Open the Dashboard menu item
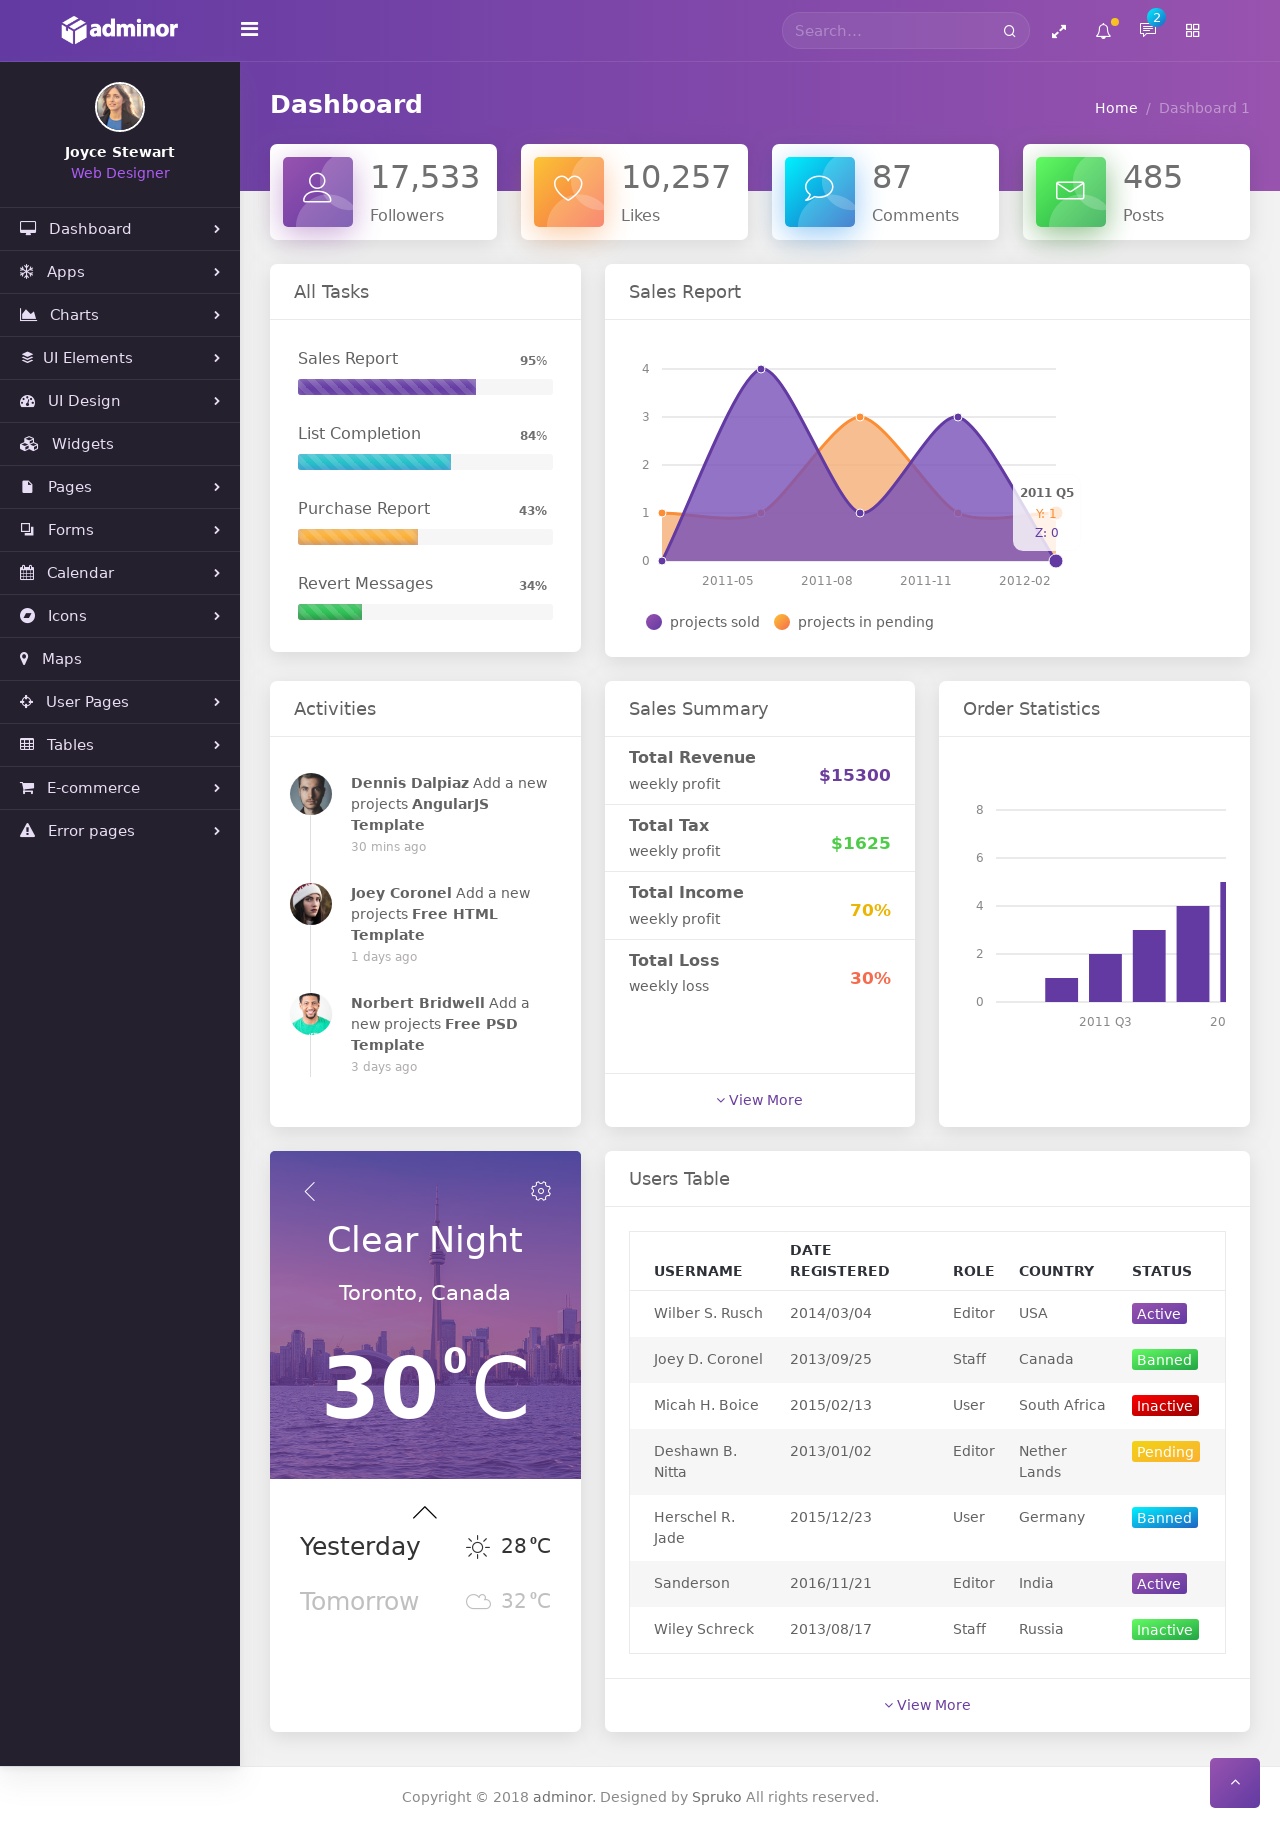This screenshot has height=1828, width=1280. [120, 229]
